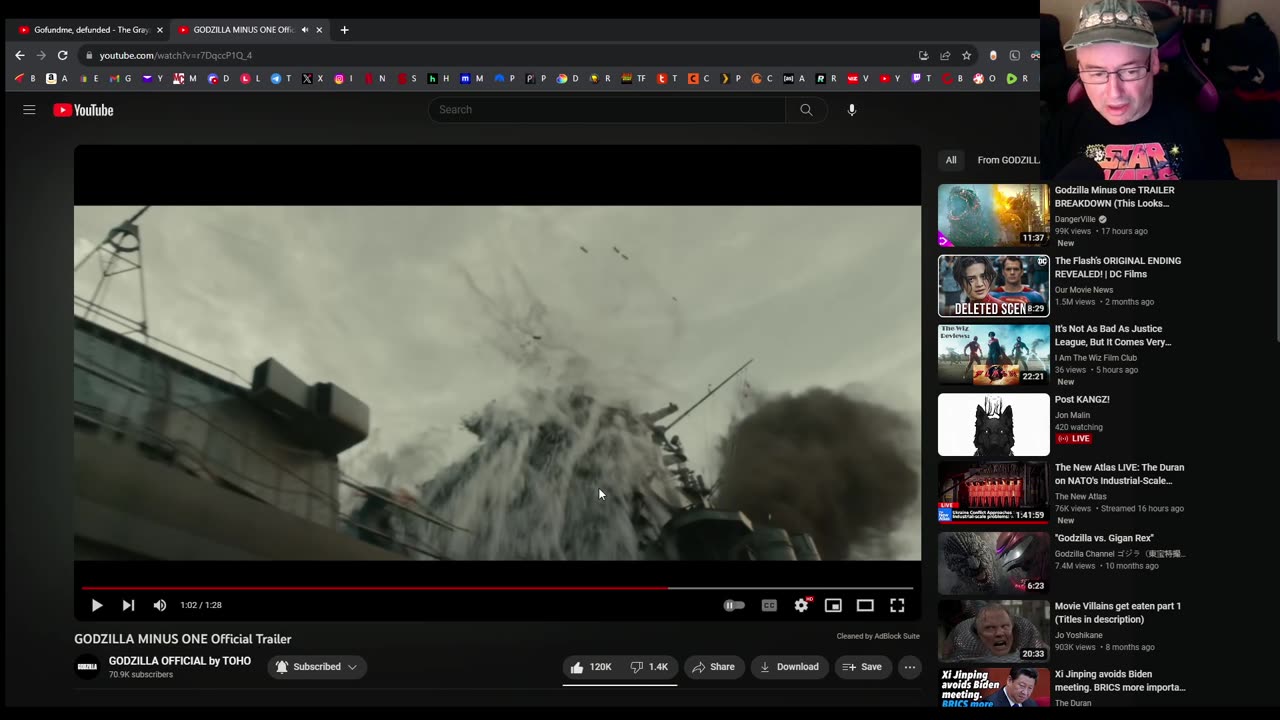Click the Jon Malin channel name
This screenshot has width=1280, height=720.
tap(1072, 415)
